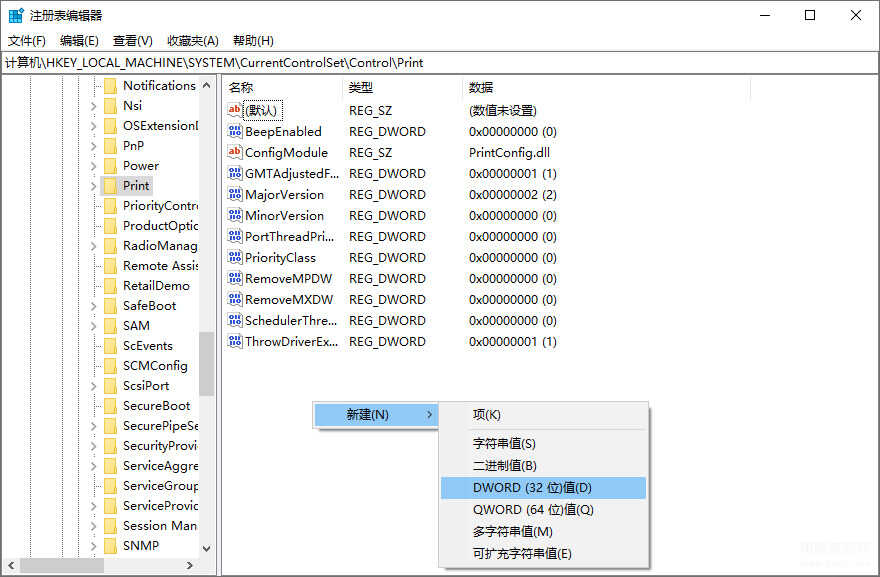Choose 可扩充字符串值(E) in submenu
The height and width of the screenshot is (577, 880).
[543, 553]
